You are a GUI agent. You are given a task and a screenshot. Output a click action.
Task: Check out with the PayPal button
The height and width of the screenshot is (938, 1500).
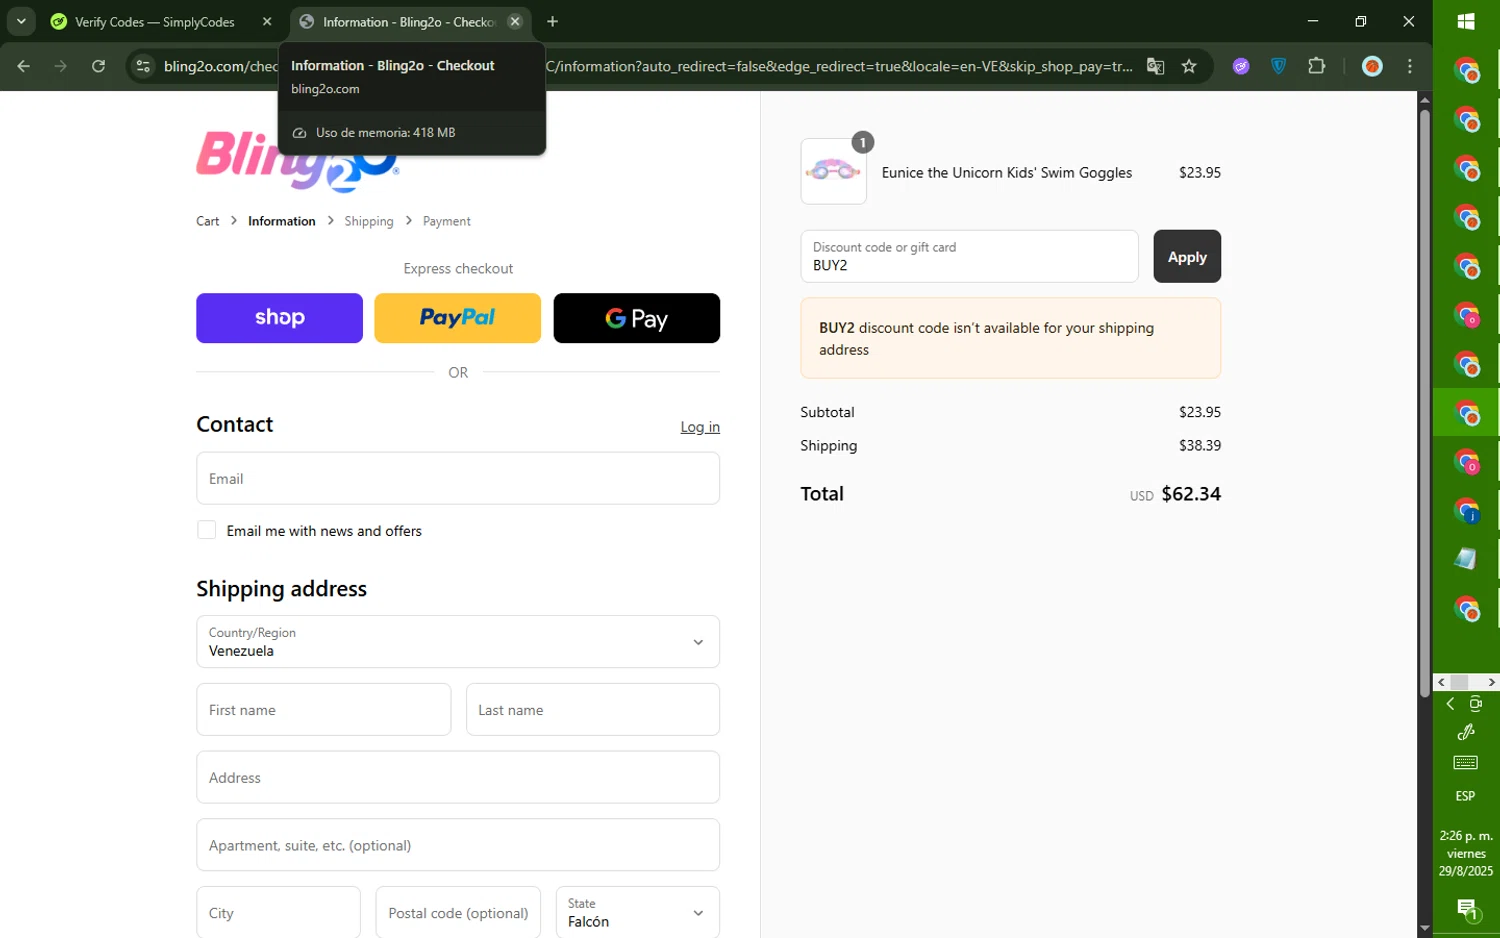(x=457, y=318)
